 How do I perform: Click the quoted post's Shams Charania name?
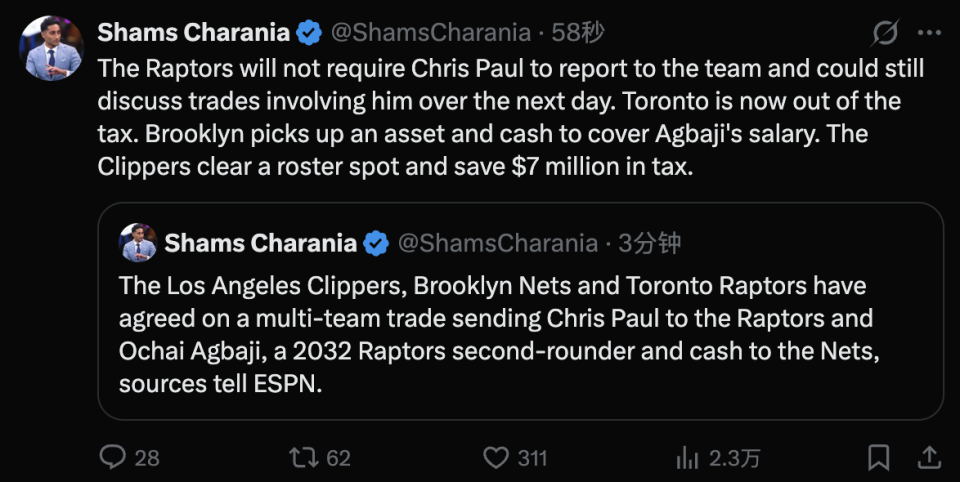click(x=260, y=243)
